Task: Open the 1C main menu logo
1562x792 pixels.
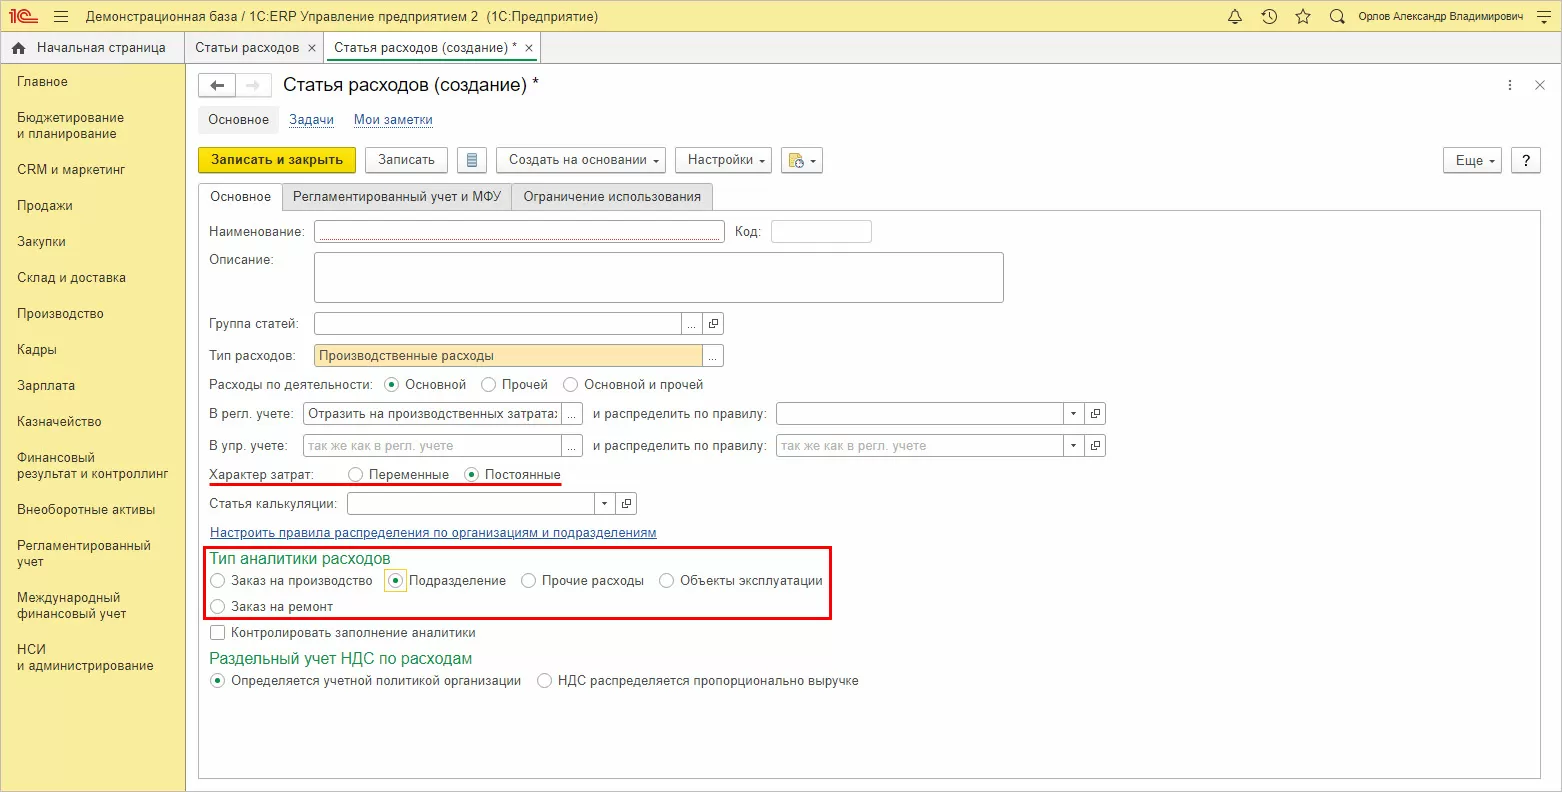Action: coord(23,17)
